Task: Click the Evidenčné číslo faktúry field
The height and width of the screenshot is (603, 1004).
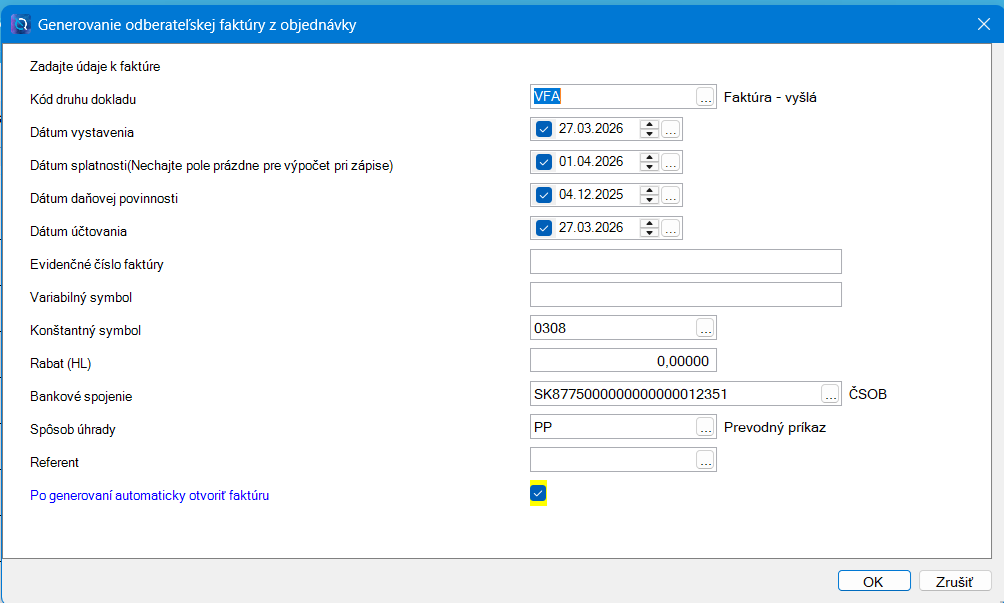Action: click(685, 262)
